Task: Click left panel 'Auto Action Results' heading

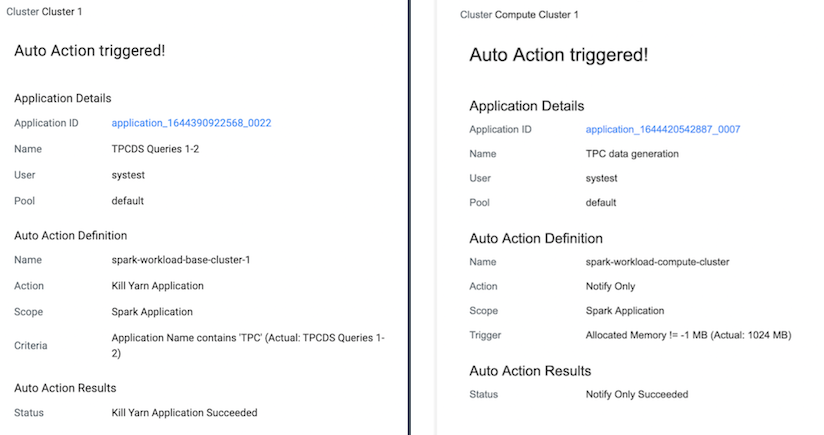Action: pyautogui.click(x=65, y=388)
